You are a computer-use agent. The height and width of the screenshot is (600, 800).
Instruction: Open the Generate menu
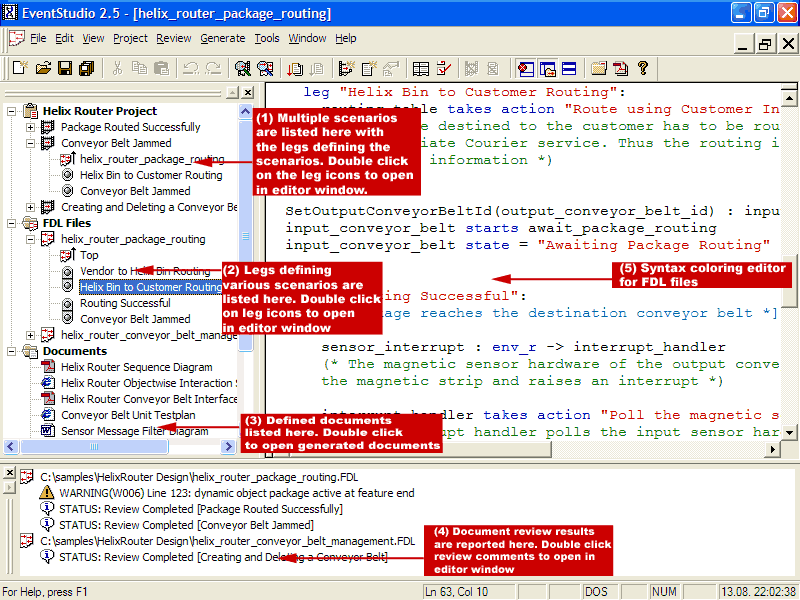(222, 38)
